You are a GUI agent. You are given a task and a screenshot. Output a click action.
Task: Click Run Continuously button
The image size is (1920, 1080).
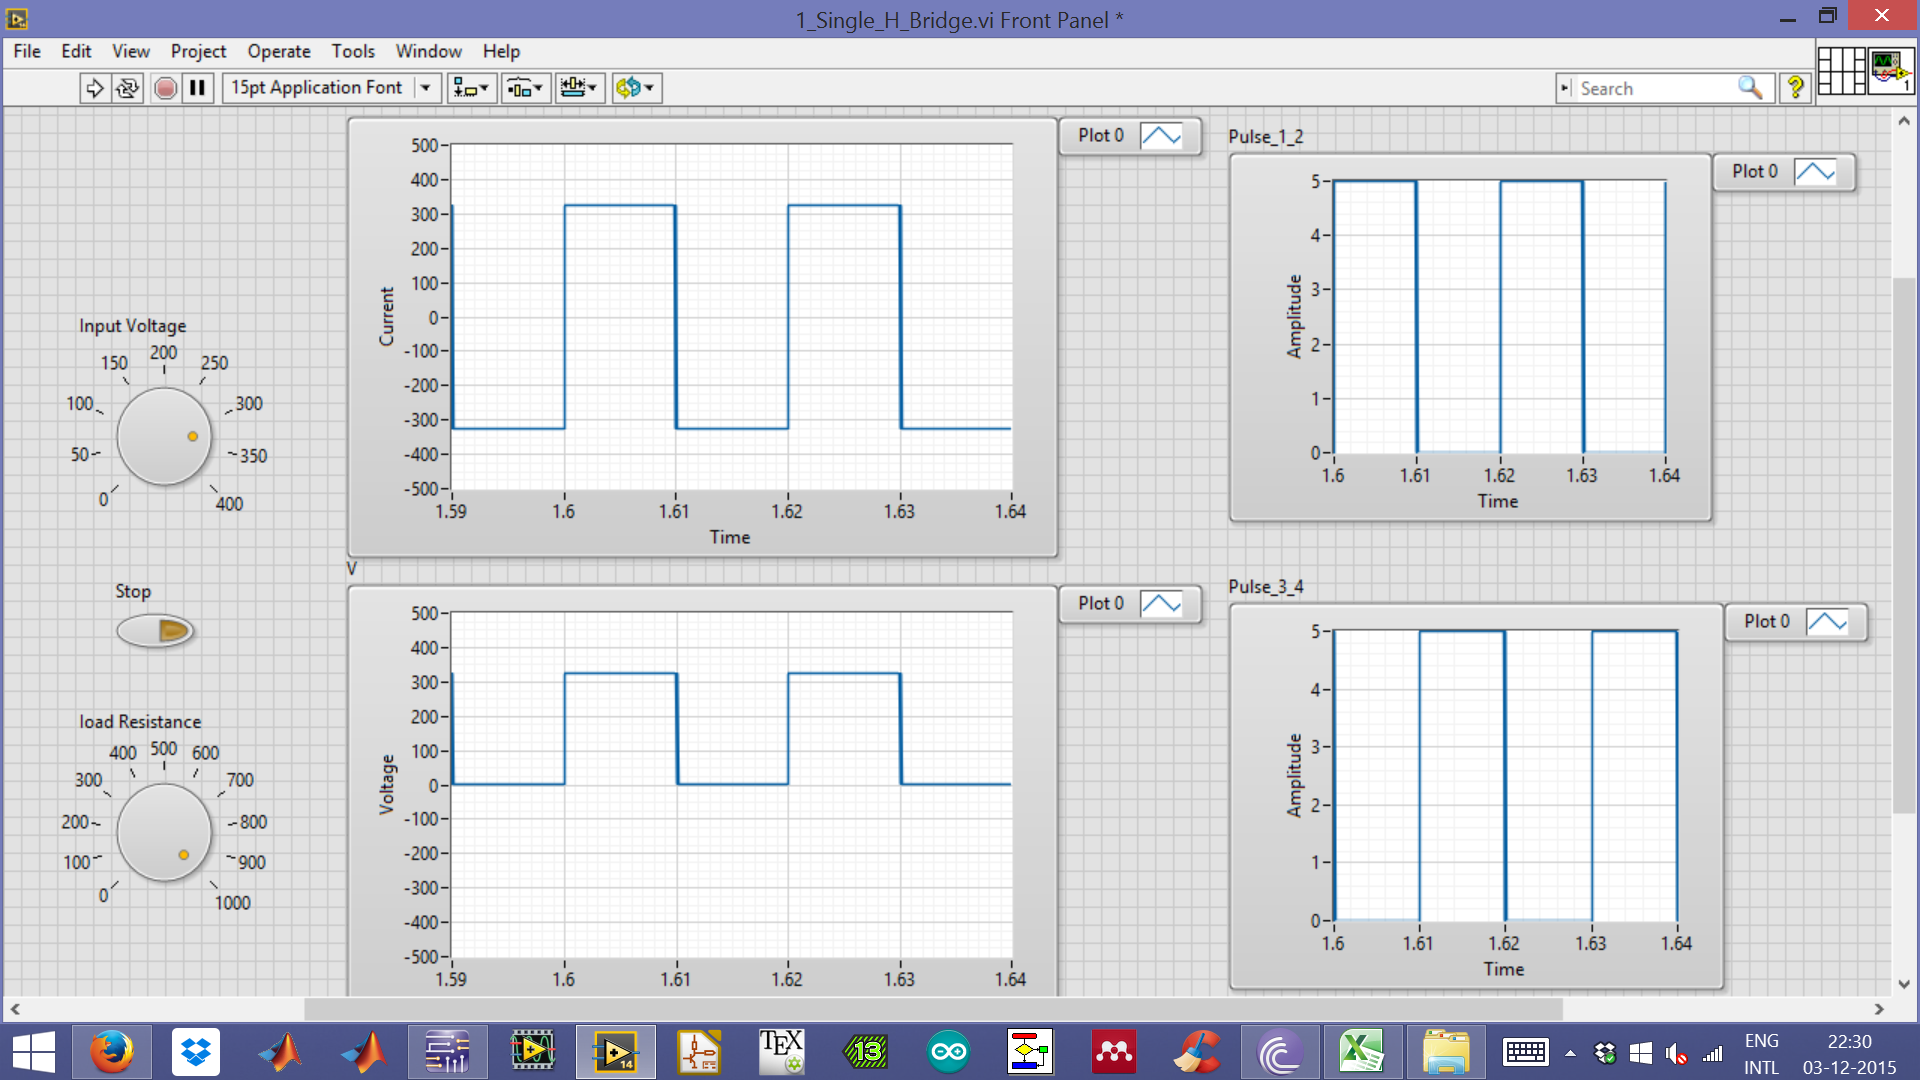pos(127,88)
